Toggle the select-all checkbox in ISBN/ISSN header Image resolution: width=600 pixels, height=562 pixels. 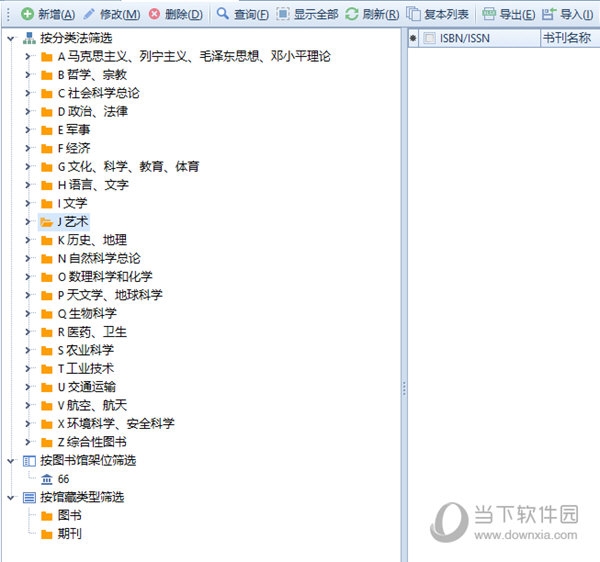(429, 38)
